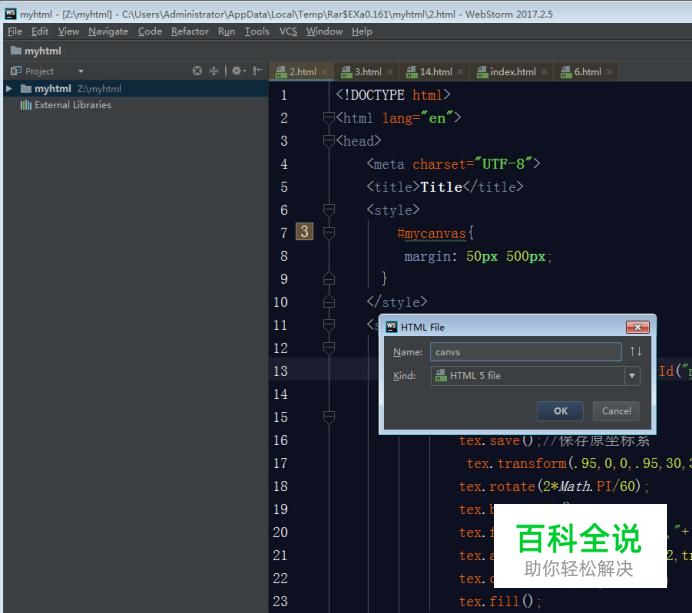The image size is (692, 613).
Task: Click the up-down sort arrows beside Name field
Action: [636, 352]
